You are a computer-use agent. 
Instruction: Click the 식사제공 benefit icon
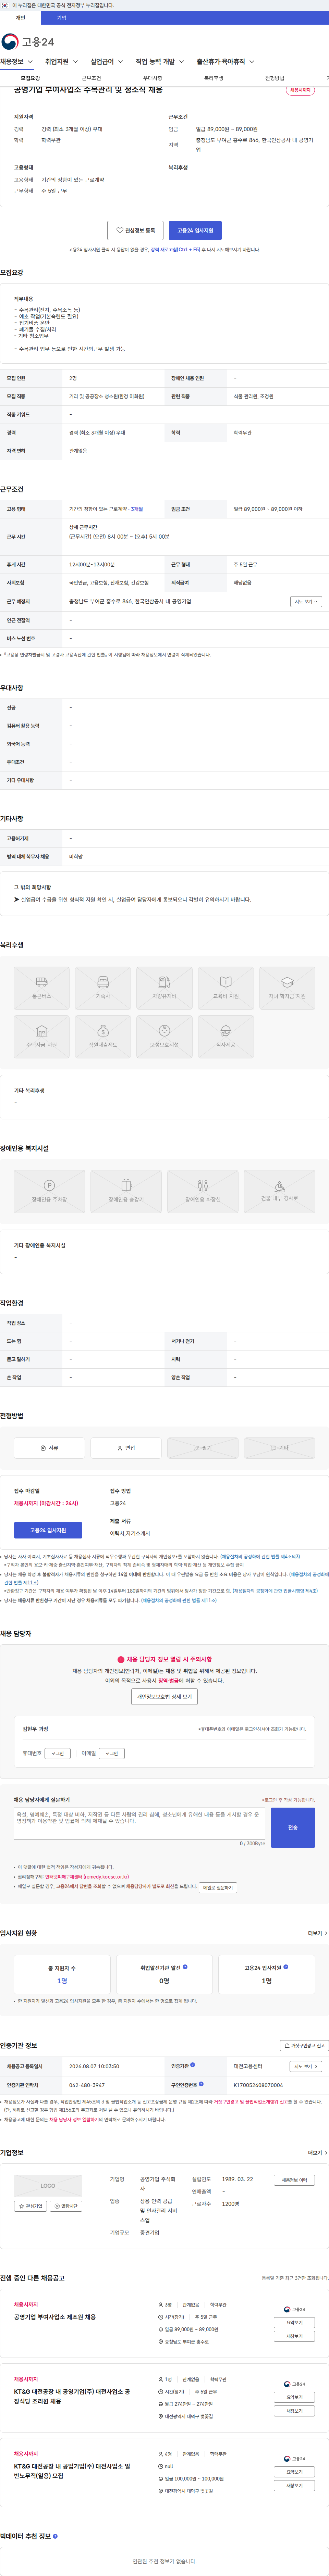point(225,1037)
